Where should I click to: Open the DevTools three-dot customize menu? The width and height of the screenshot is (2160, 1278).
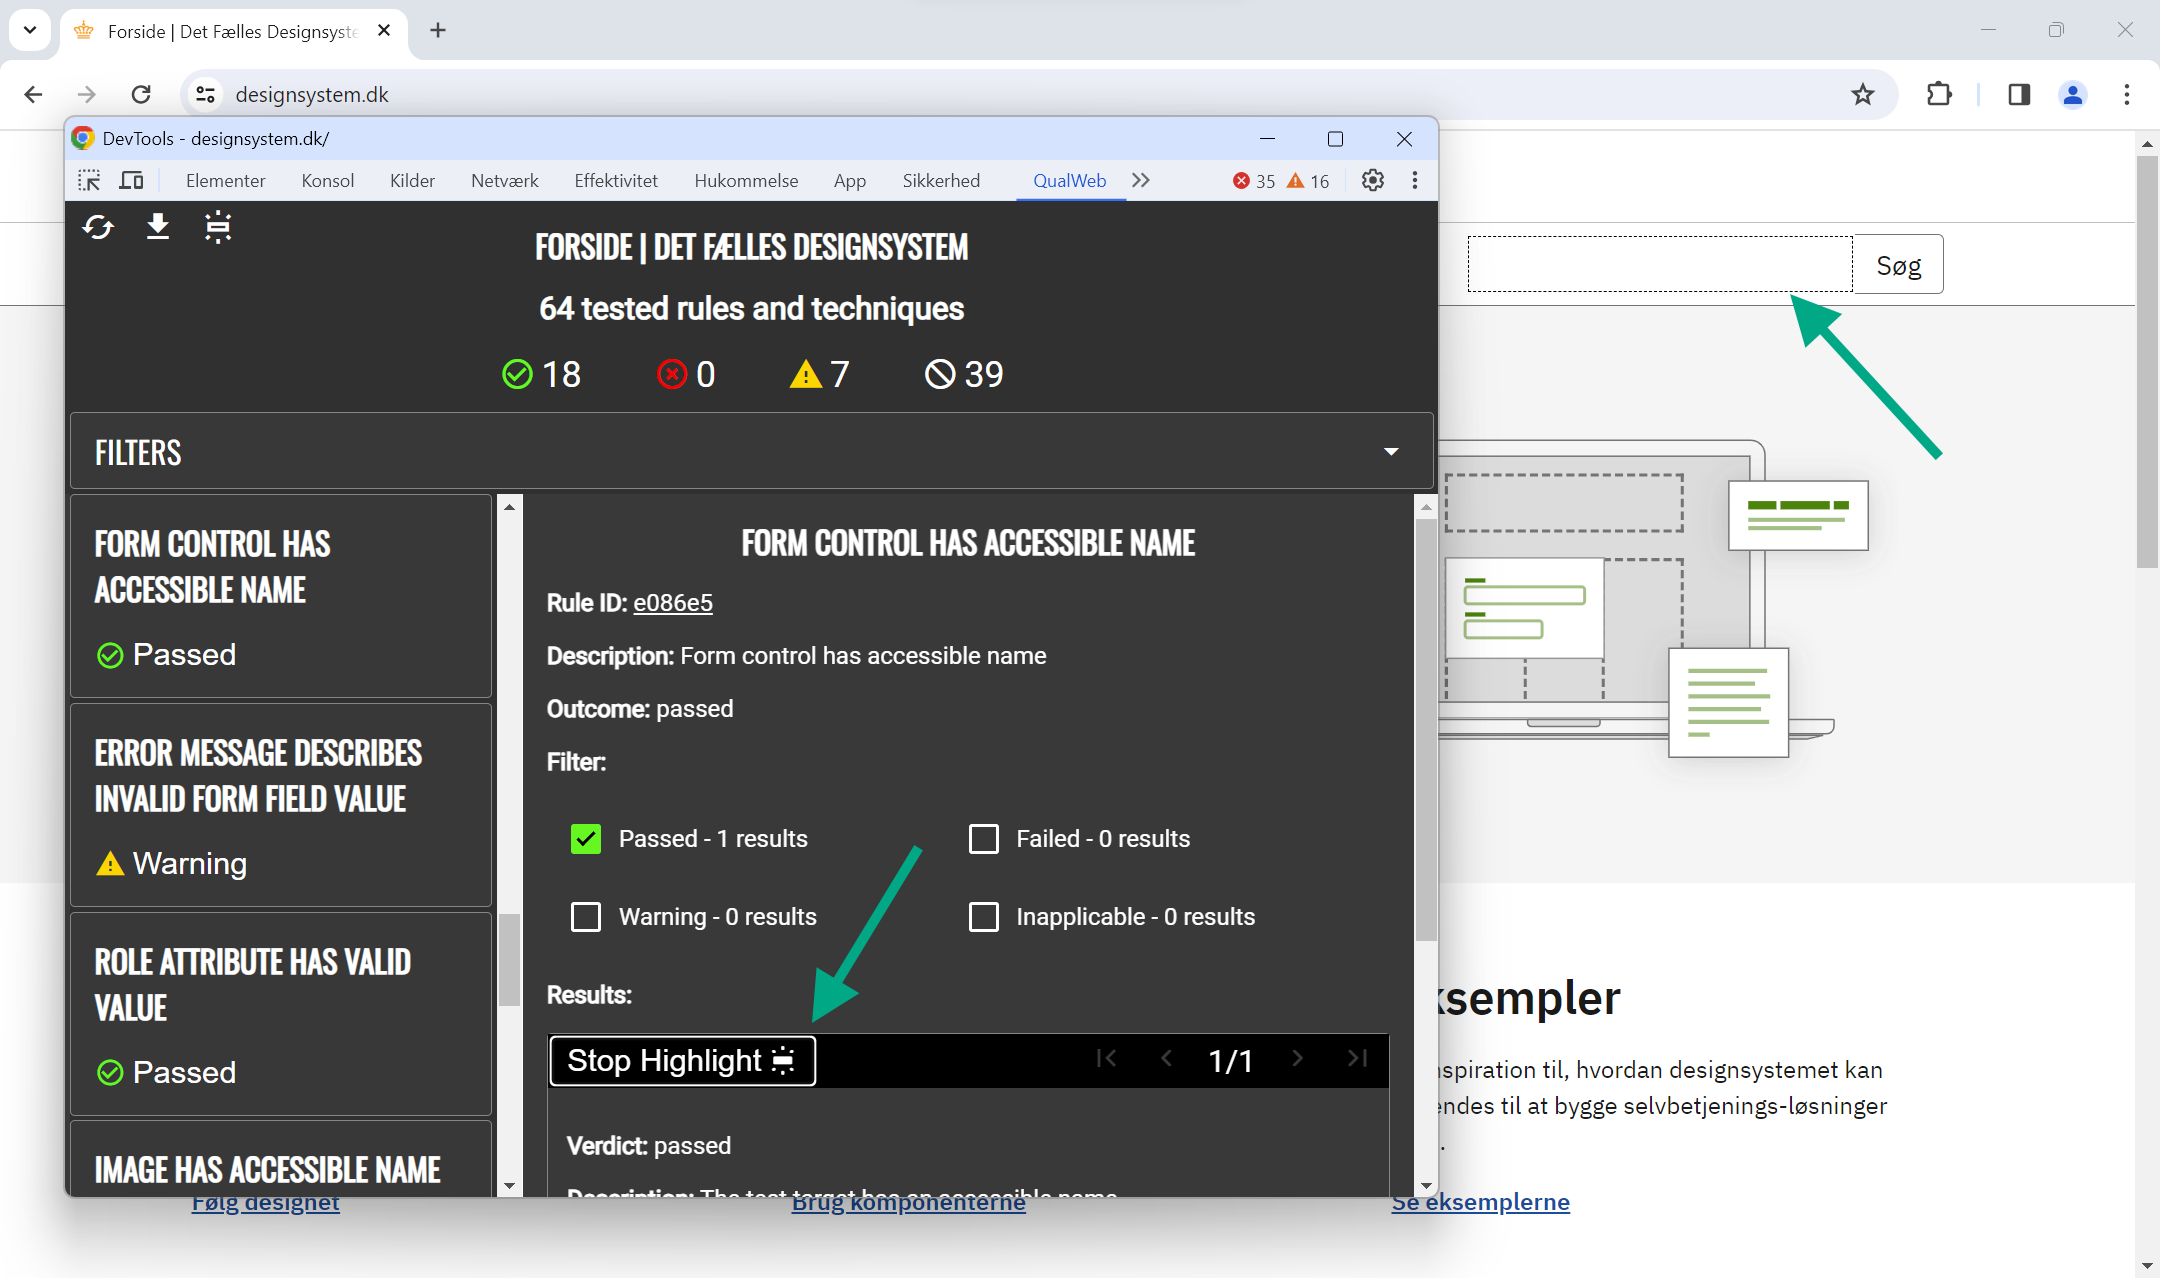pyautogui.click(x=1414, y=180)
